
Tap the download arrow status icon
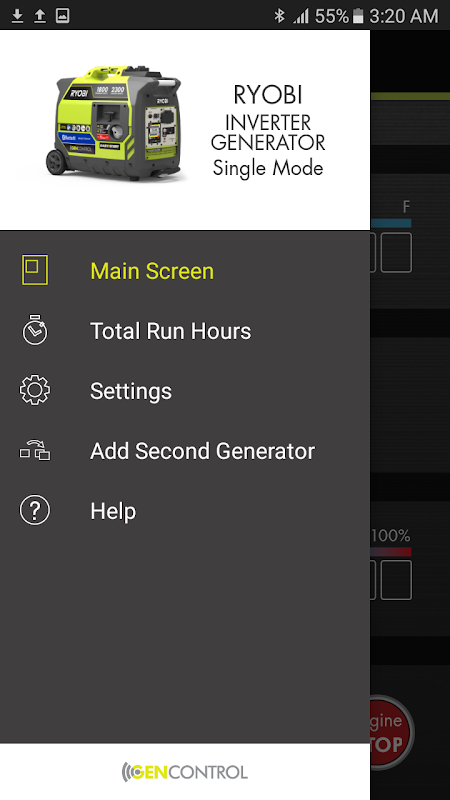17,16
